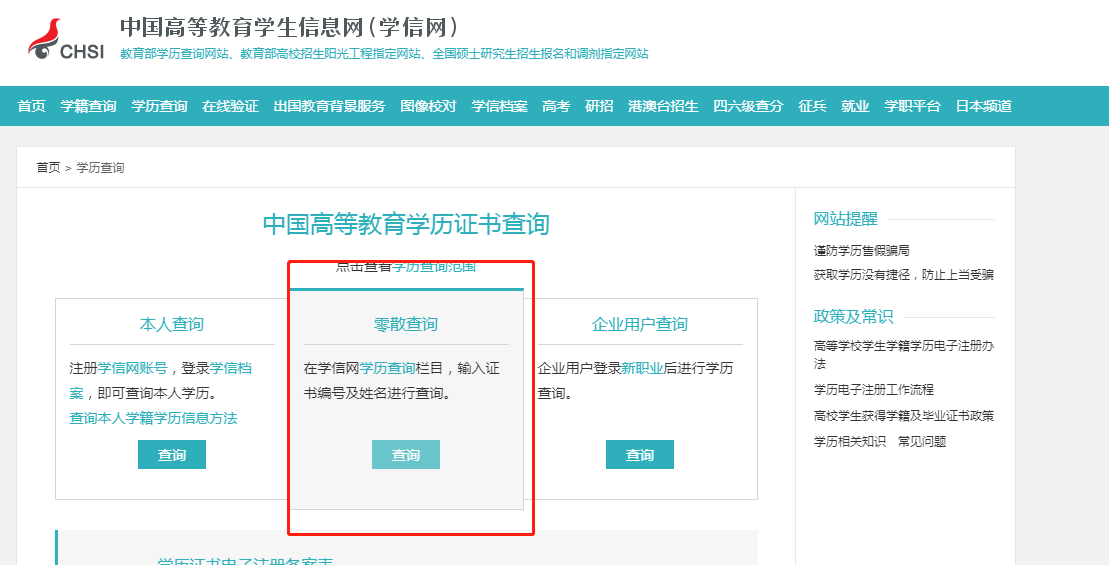This screenshot has width=1109, height=565.
Task: Open 日本频道 nav item
Action: 984,106
